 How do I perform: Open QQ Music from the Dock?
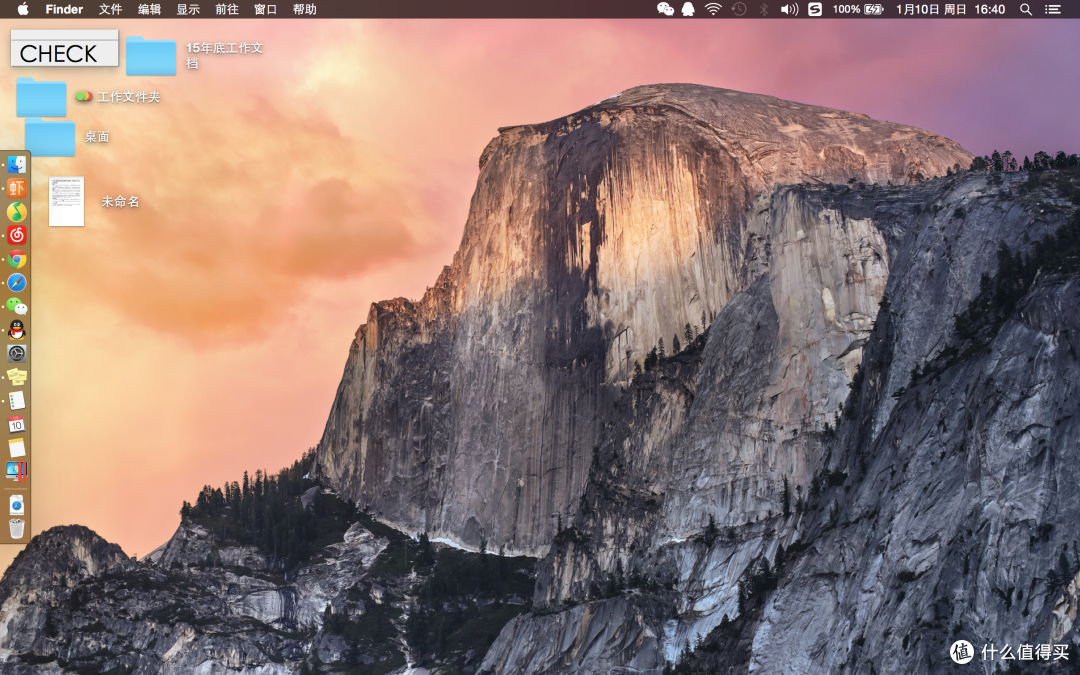pyautogui.click(x=17, y=211)
